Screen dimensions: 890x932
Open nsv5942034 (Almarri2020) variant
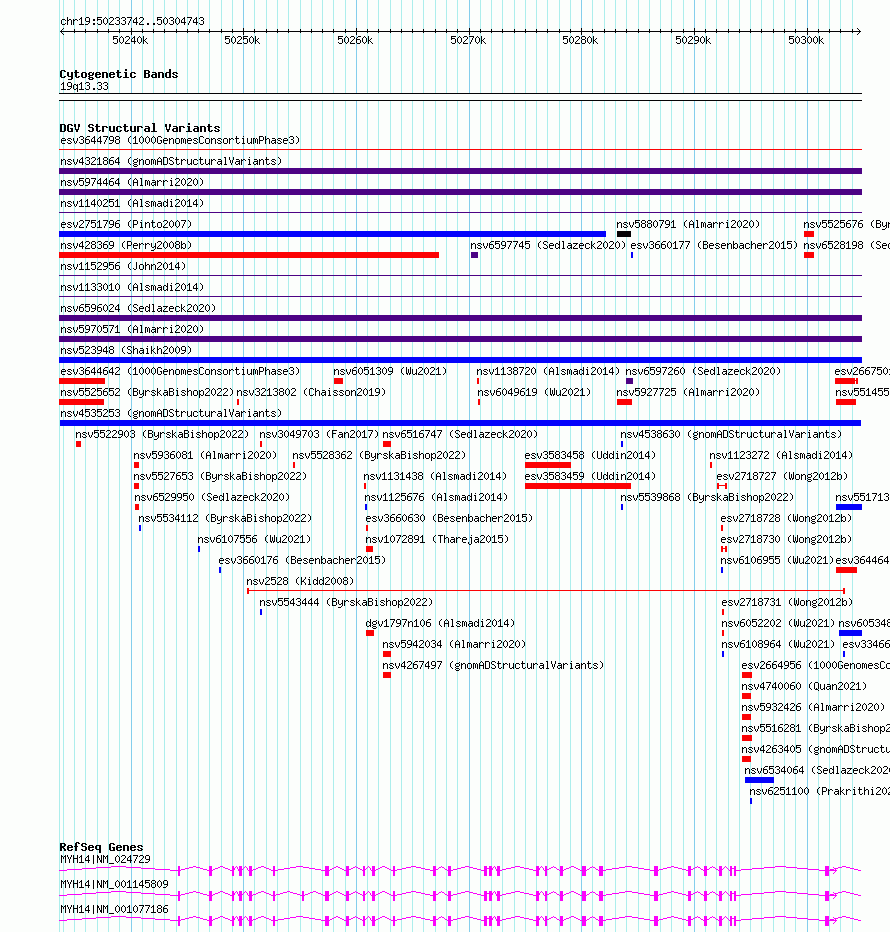454,644
